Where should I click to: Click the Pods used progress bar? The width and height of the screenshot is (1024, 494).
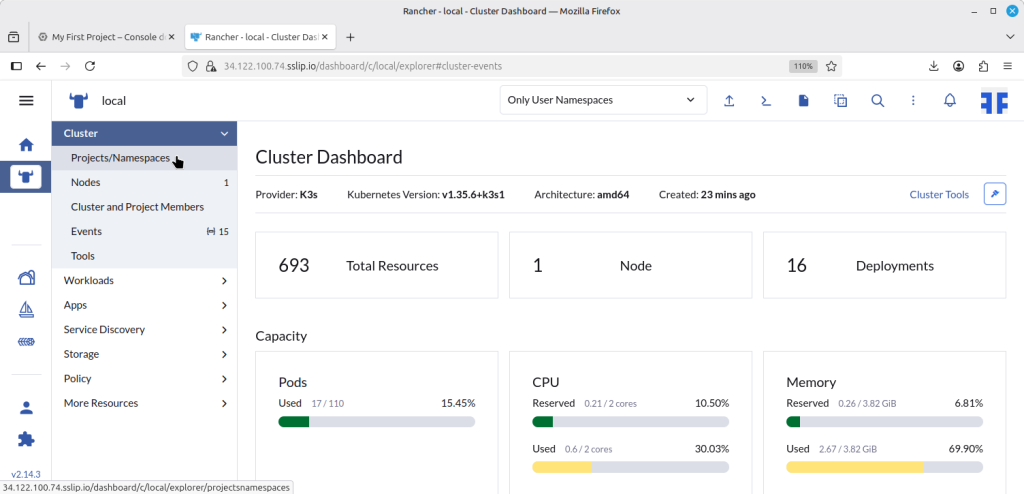click(377, 422)
